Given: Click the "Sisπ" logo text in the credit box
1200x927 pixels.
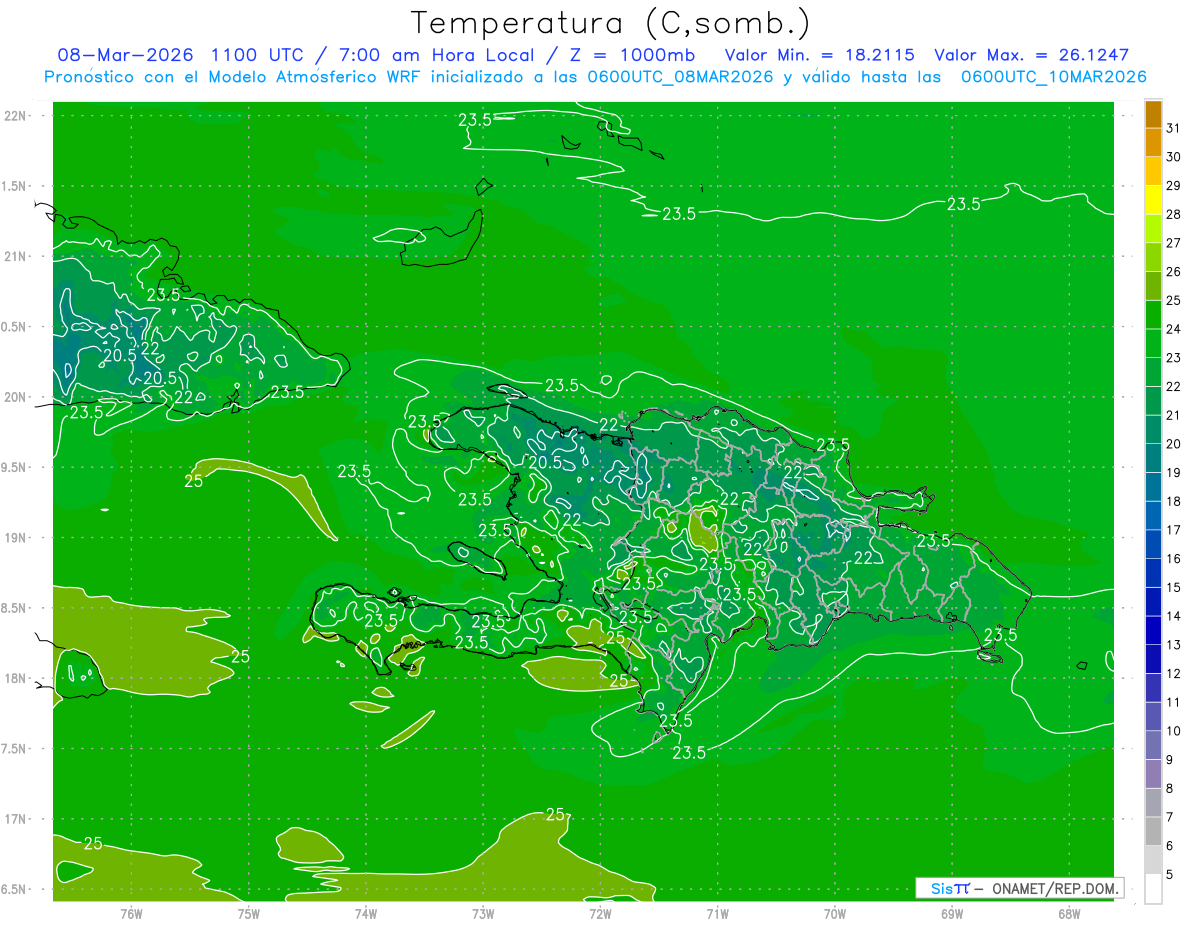Looking at the screenshot, I should [x=950, y=888].
